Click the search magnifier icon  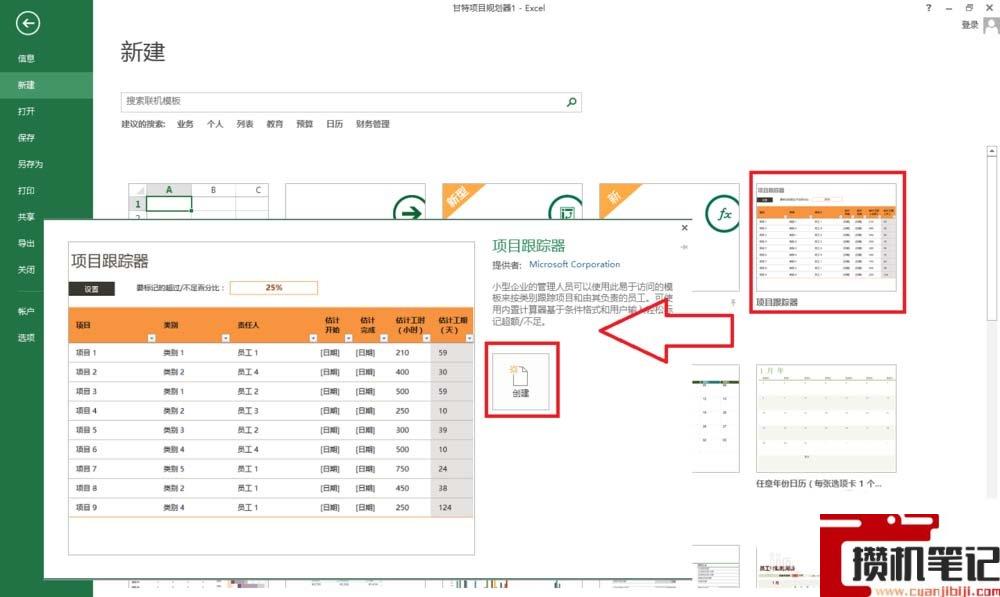click(571, 102)
